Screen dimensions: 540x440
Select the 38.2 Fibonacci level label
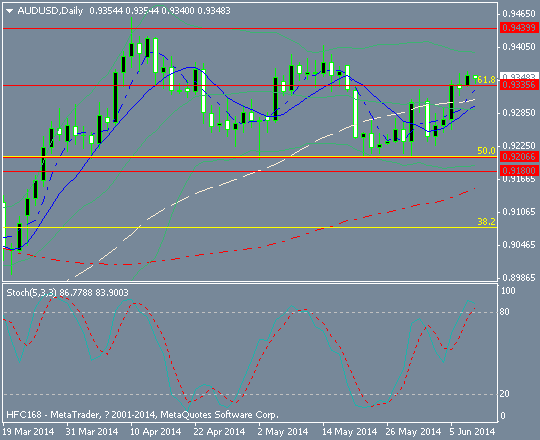(486, 222)
